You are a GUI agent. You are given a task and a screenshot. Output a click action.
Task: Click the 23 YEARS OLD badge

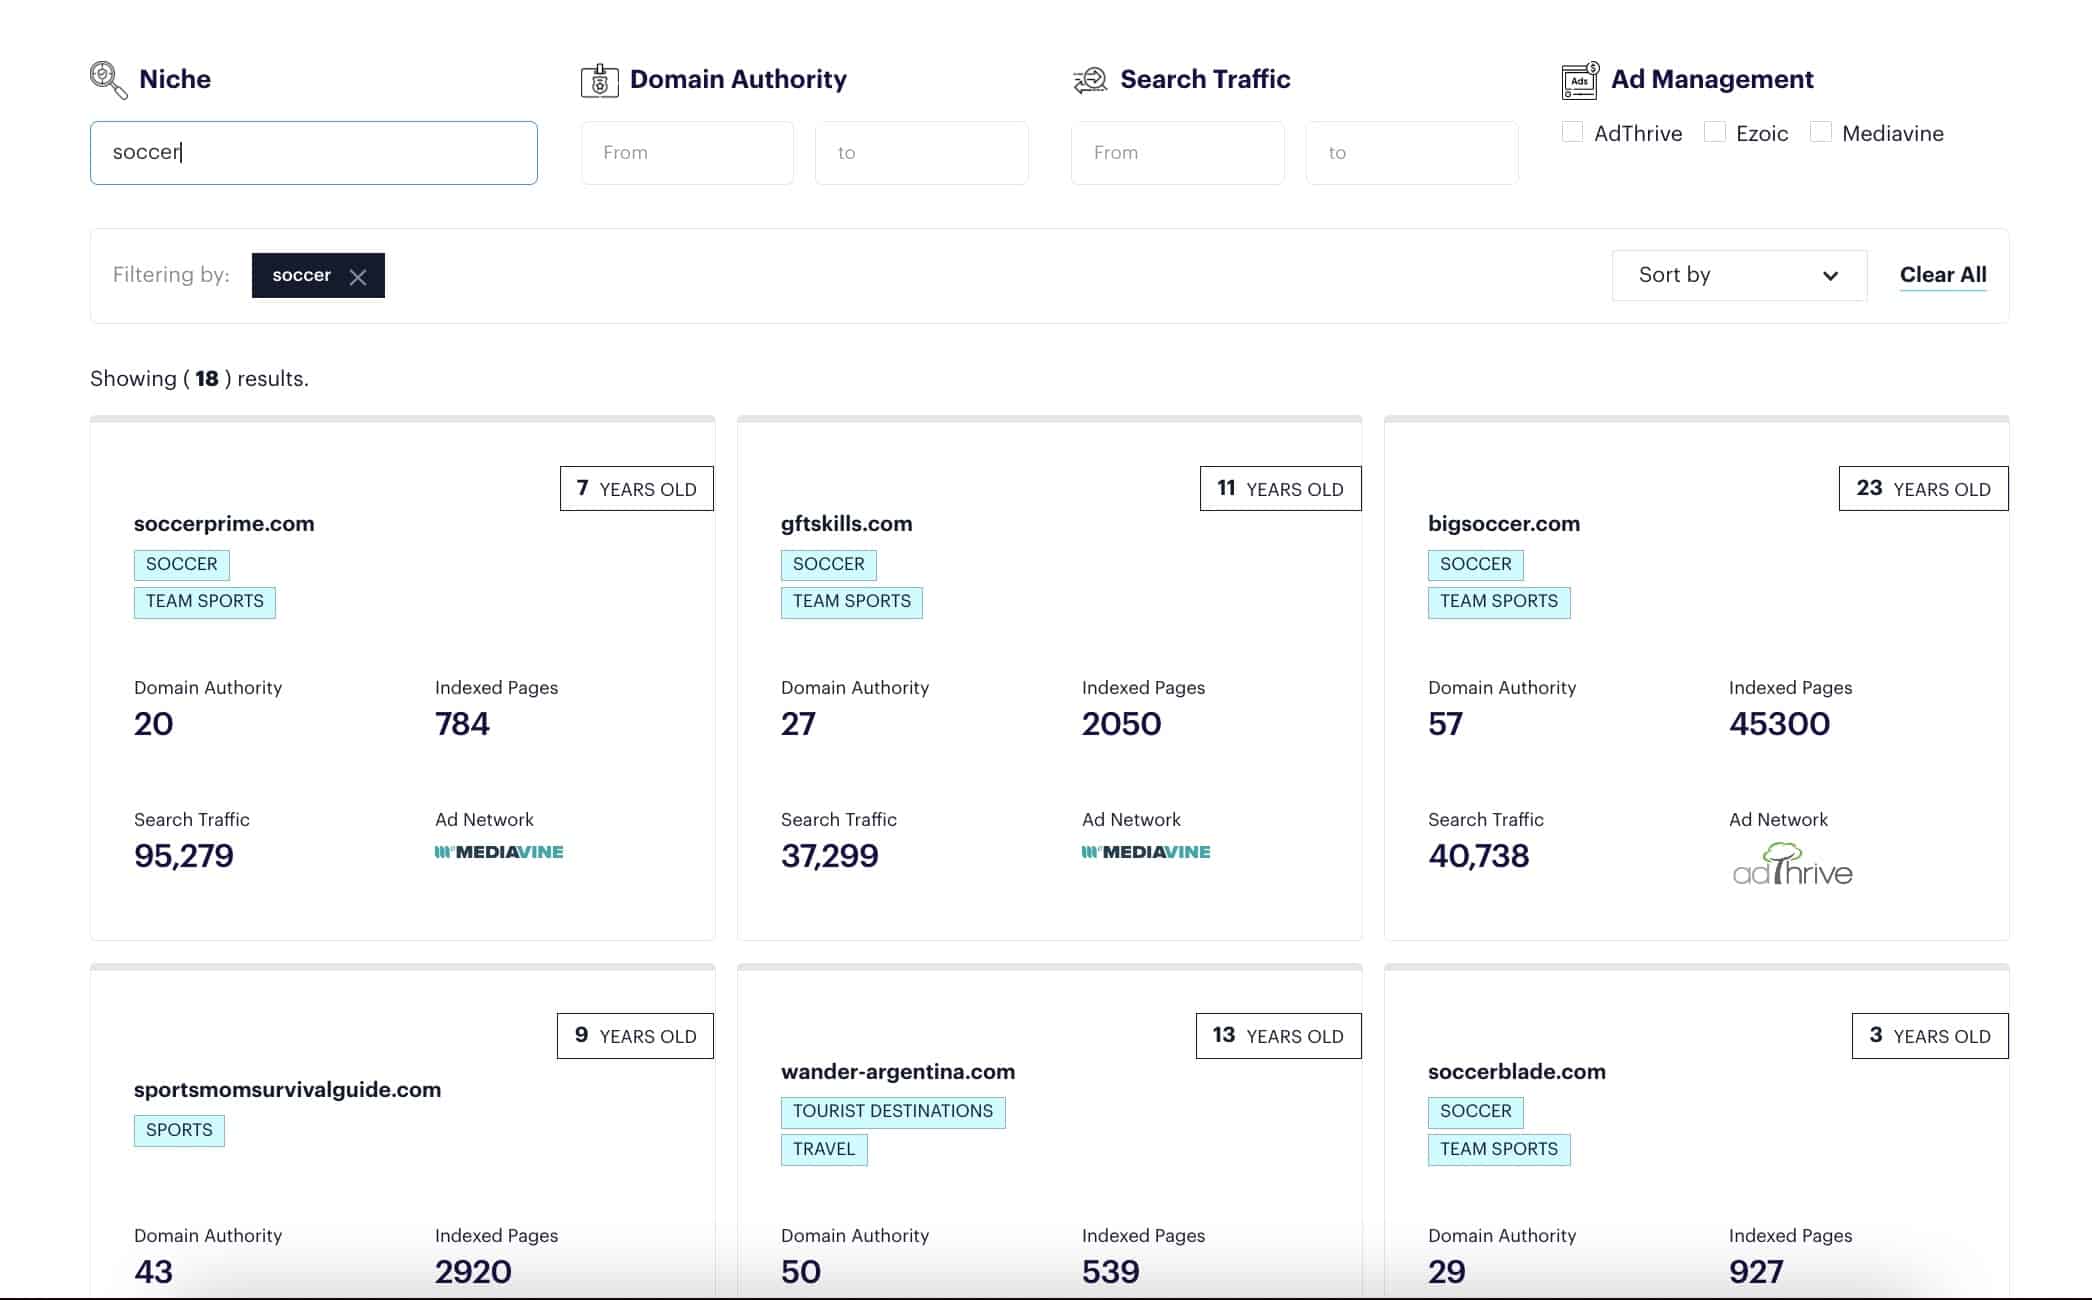coord(1924,489)
